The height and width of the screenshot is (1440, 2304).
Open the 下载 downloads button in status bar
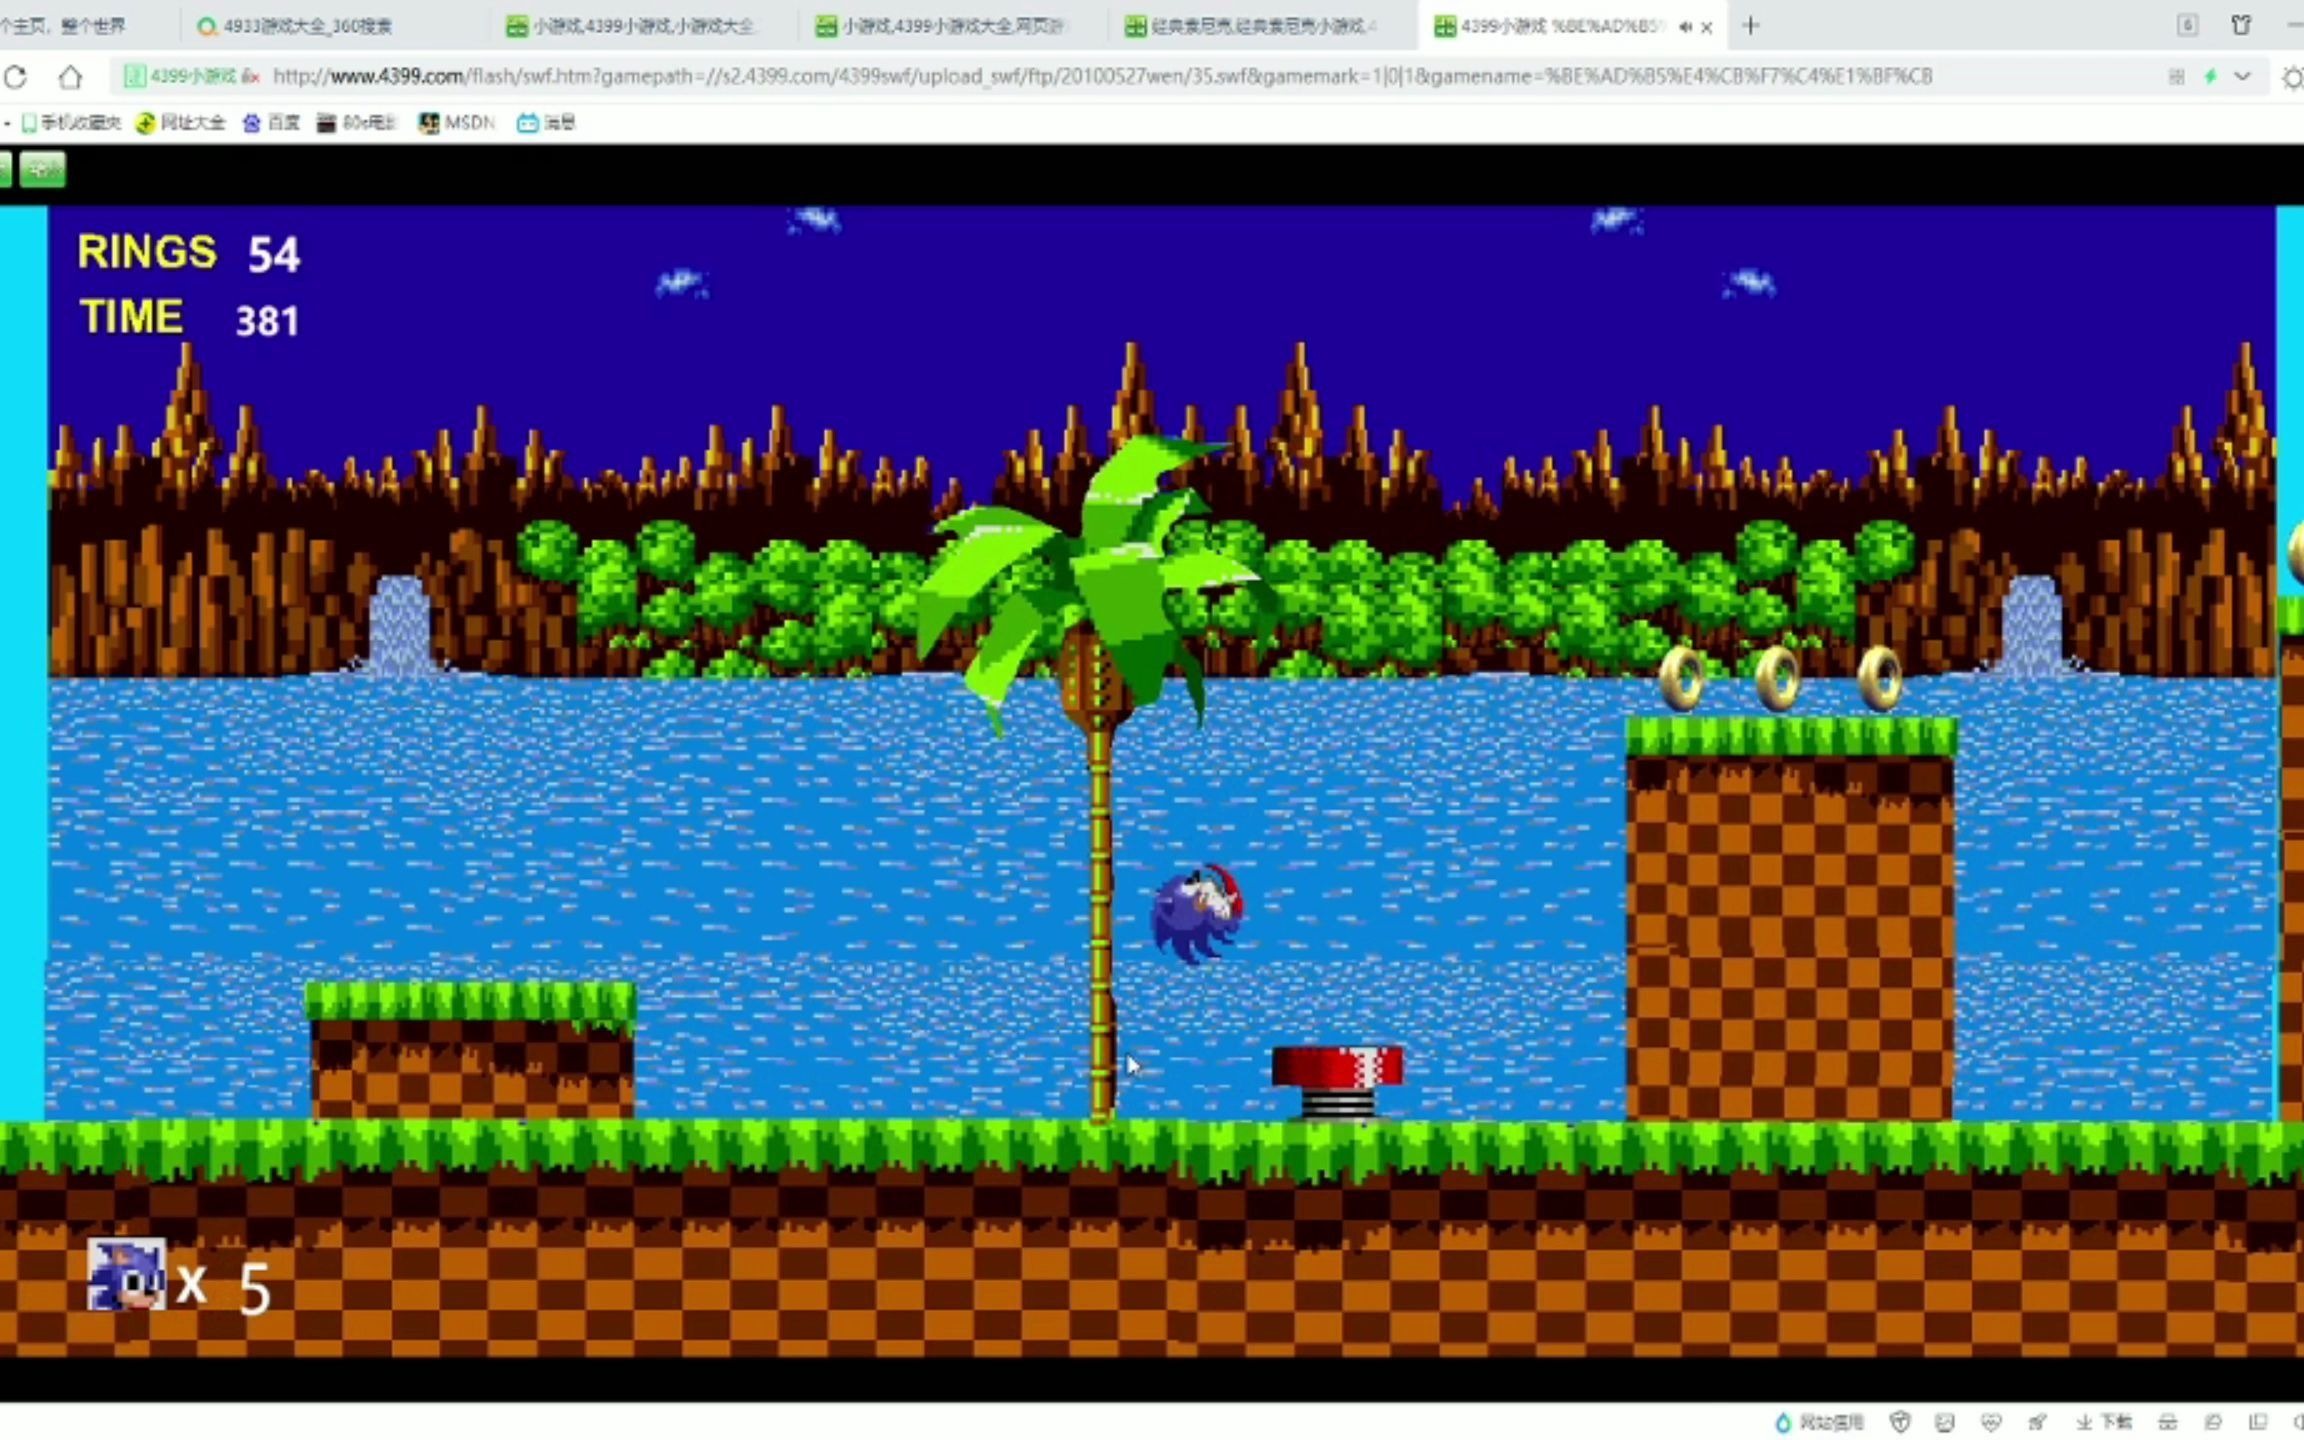(x=2103, y=1422)
